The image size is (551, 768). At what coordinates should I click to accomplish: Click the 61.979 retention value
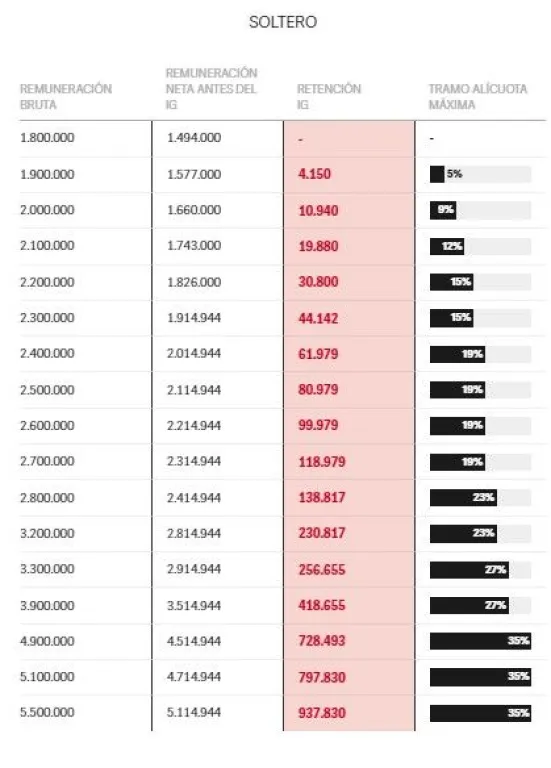coord(318,354)
